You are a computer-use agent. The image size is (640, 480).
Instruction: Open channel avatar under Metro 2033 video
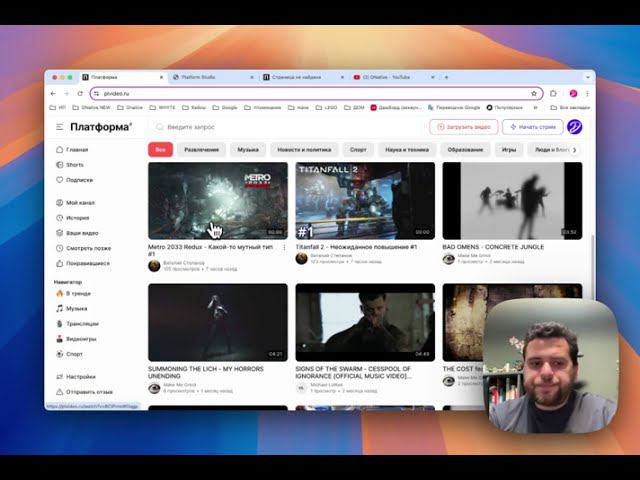pyautogui.click(x=154, y=266)
